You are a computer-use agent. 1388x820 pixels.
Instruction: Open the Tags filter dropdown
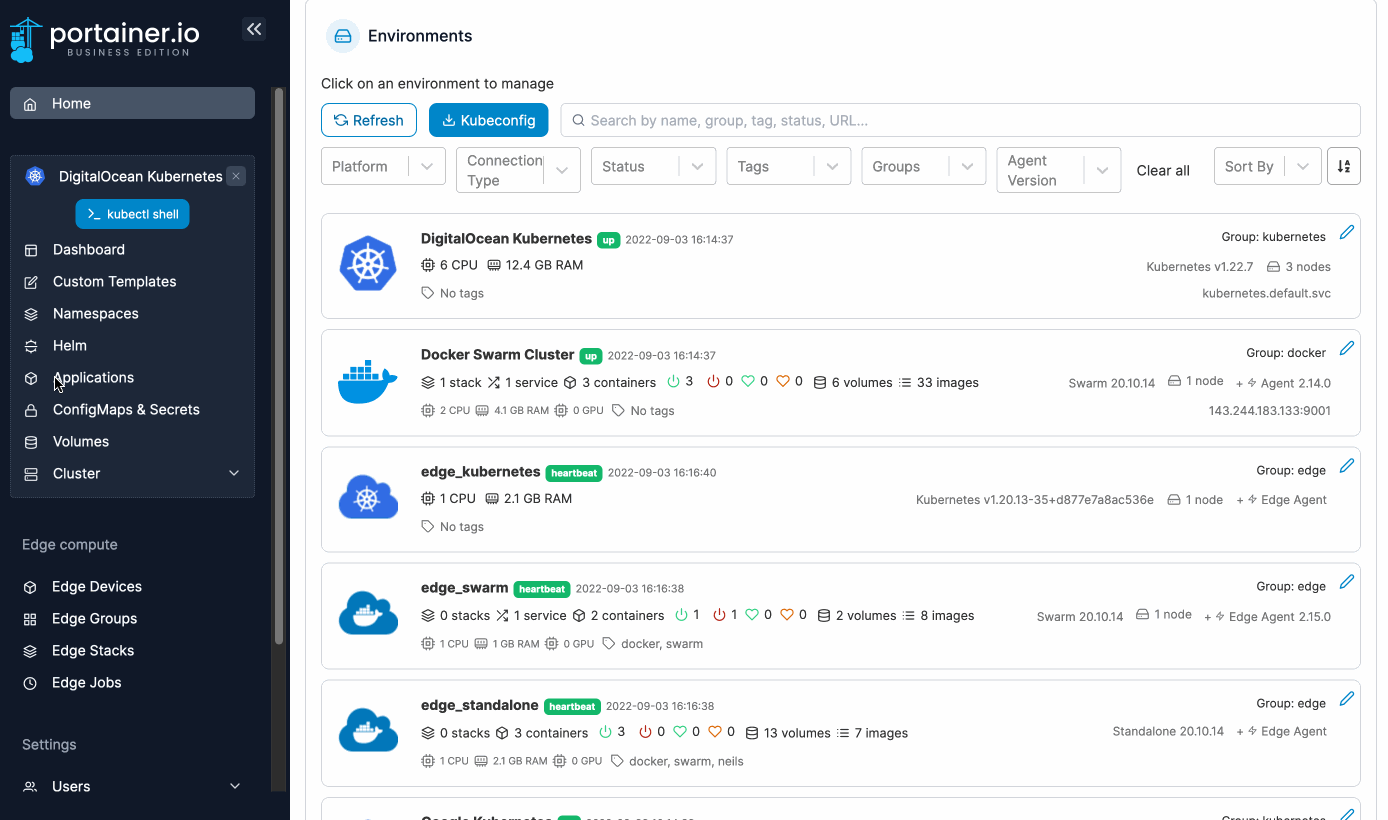[789, 166]
